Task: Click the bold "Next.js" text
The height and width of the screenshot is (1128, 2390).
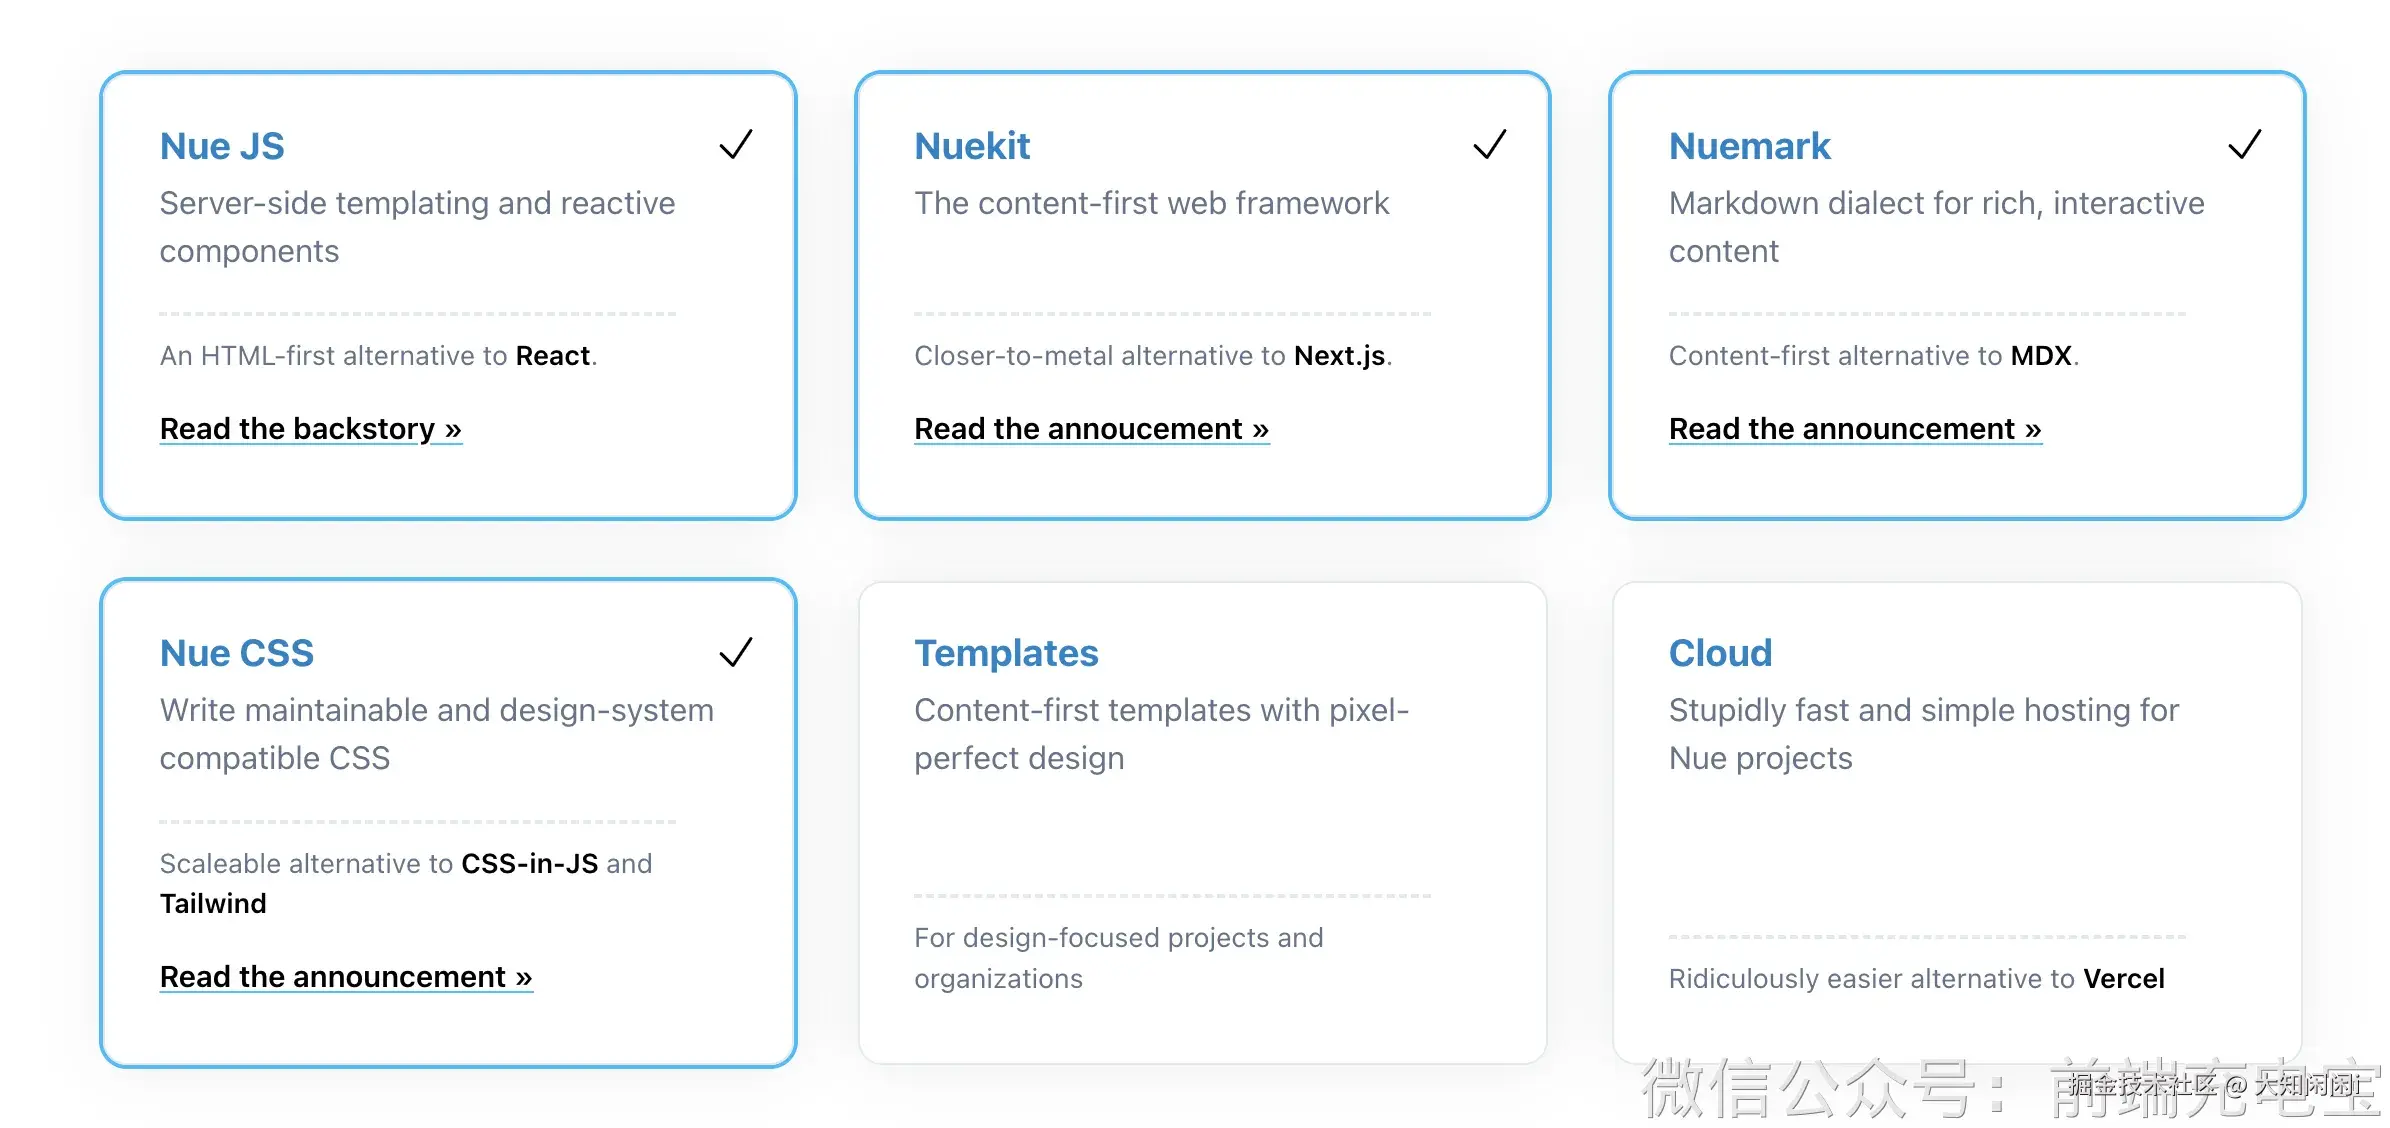Action: (x=1340, y=356)
